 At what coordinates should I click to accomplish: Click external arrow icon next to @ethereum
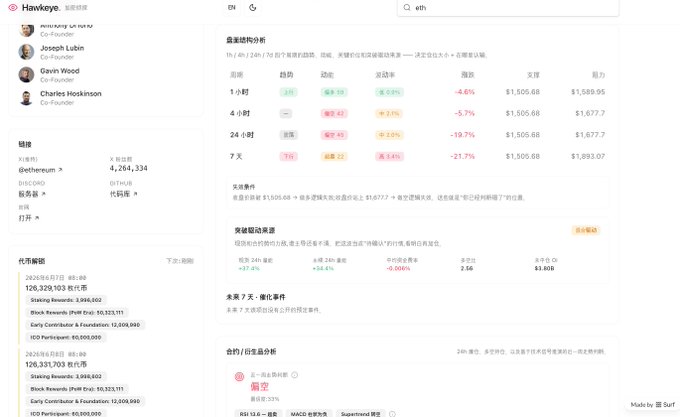[60, 170]
